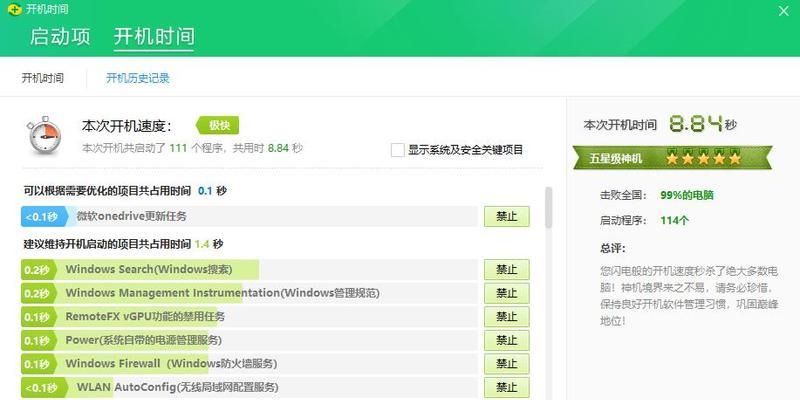Click 禁止 for Windows Management Instrumentation
Viewport: 800px width, 400px height.
[x=507, y=293]
